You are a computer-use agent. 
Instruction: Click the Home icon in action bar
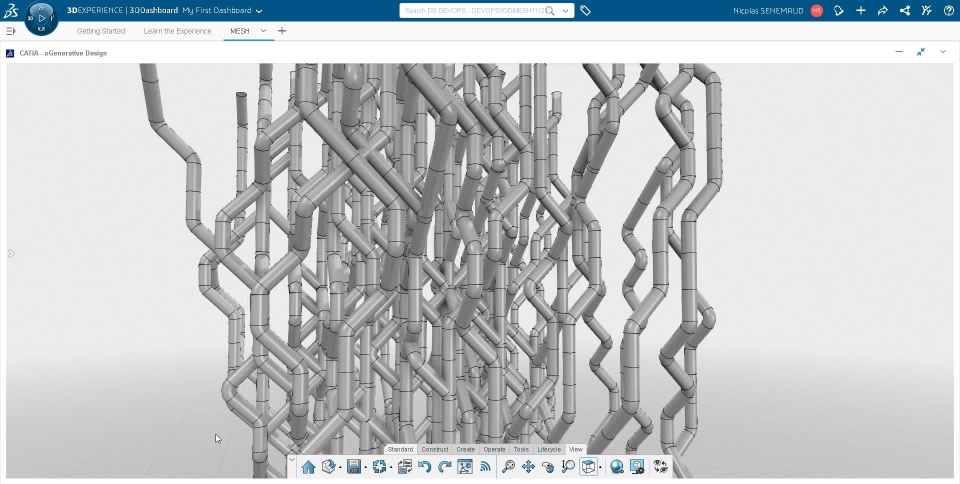tap(308, 467)
